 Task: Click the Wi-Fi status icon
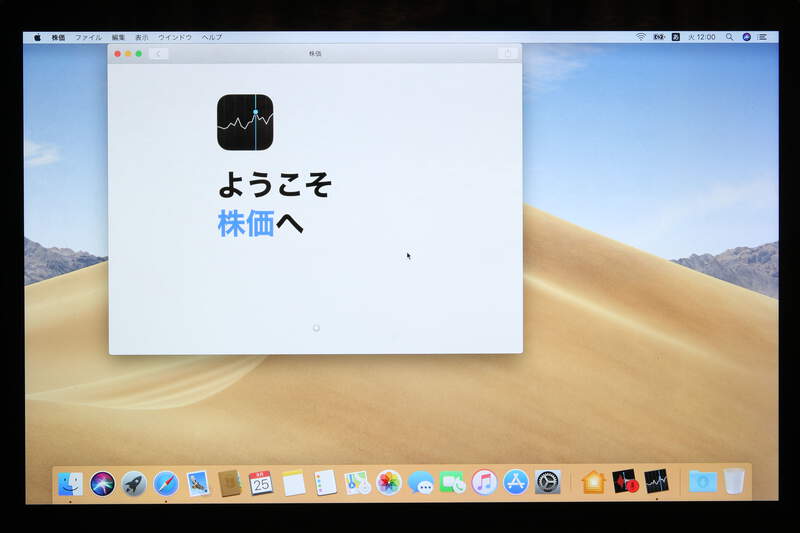pos(641,37)
